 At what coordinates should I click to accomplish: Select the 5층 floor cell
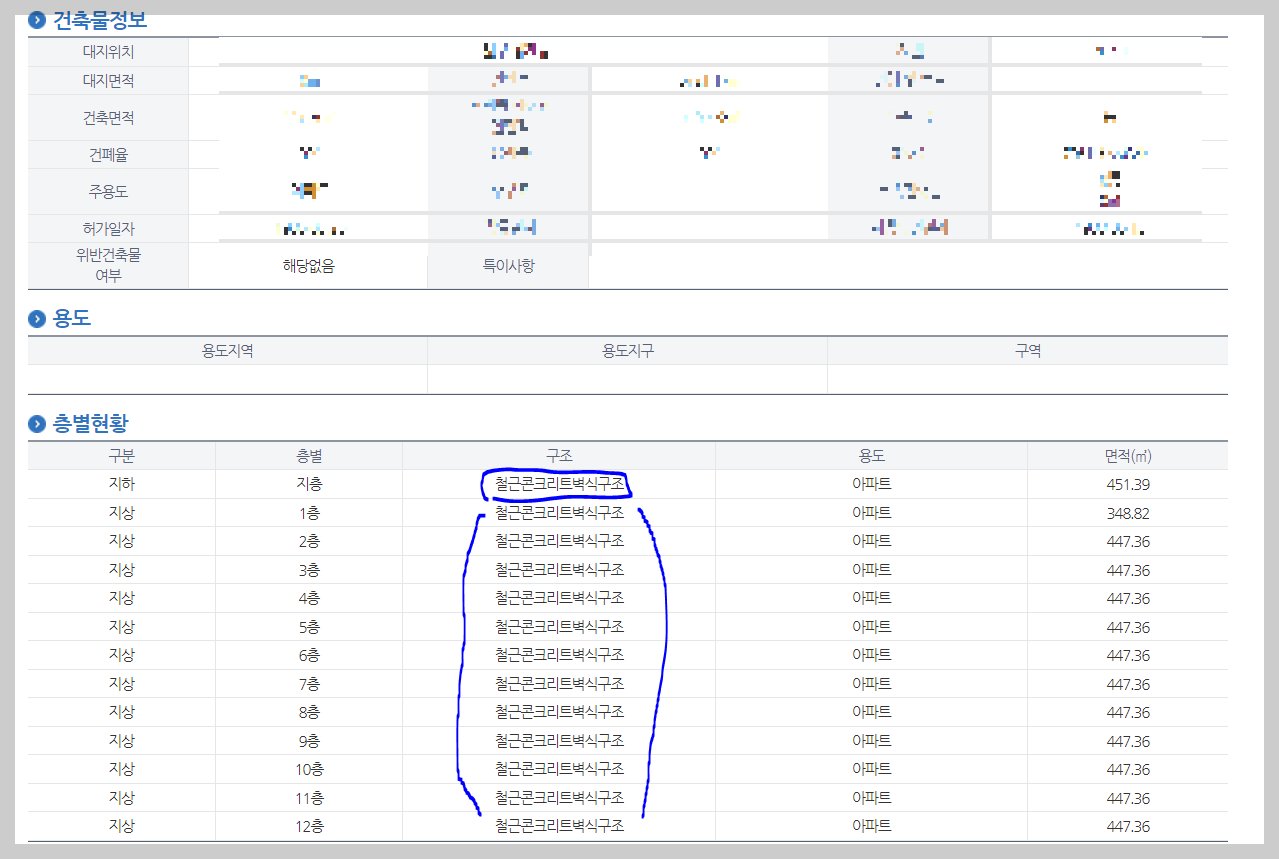pos(309,627)
